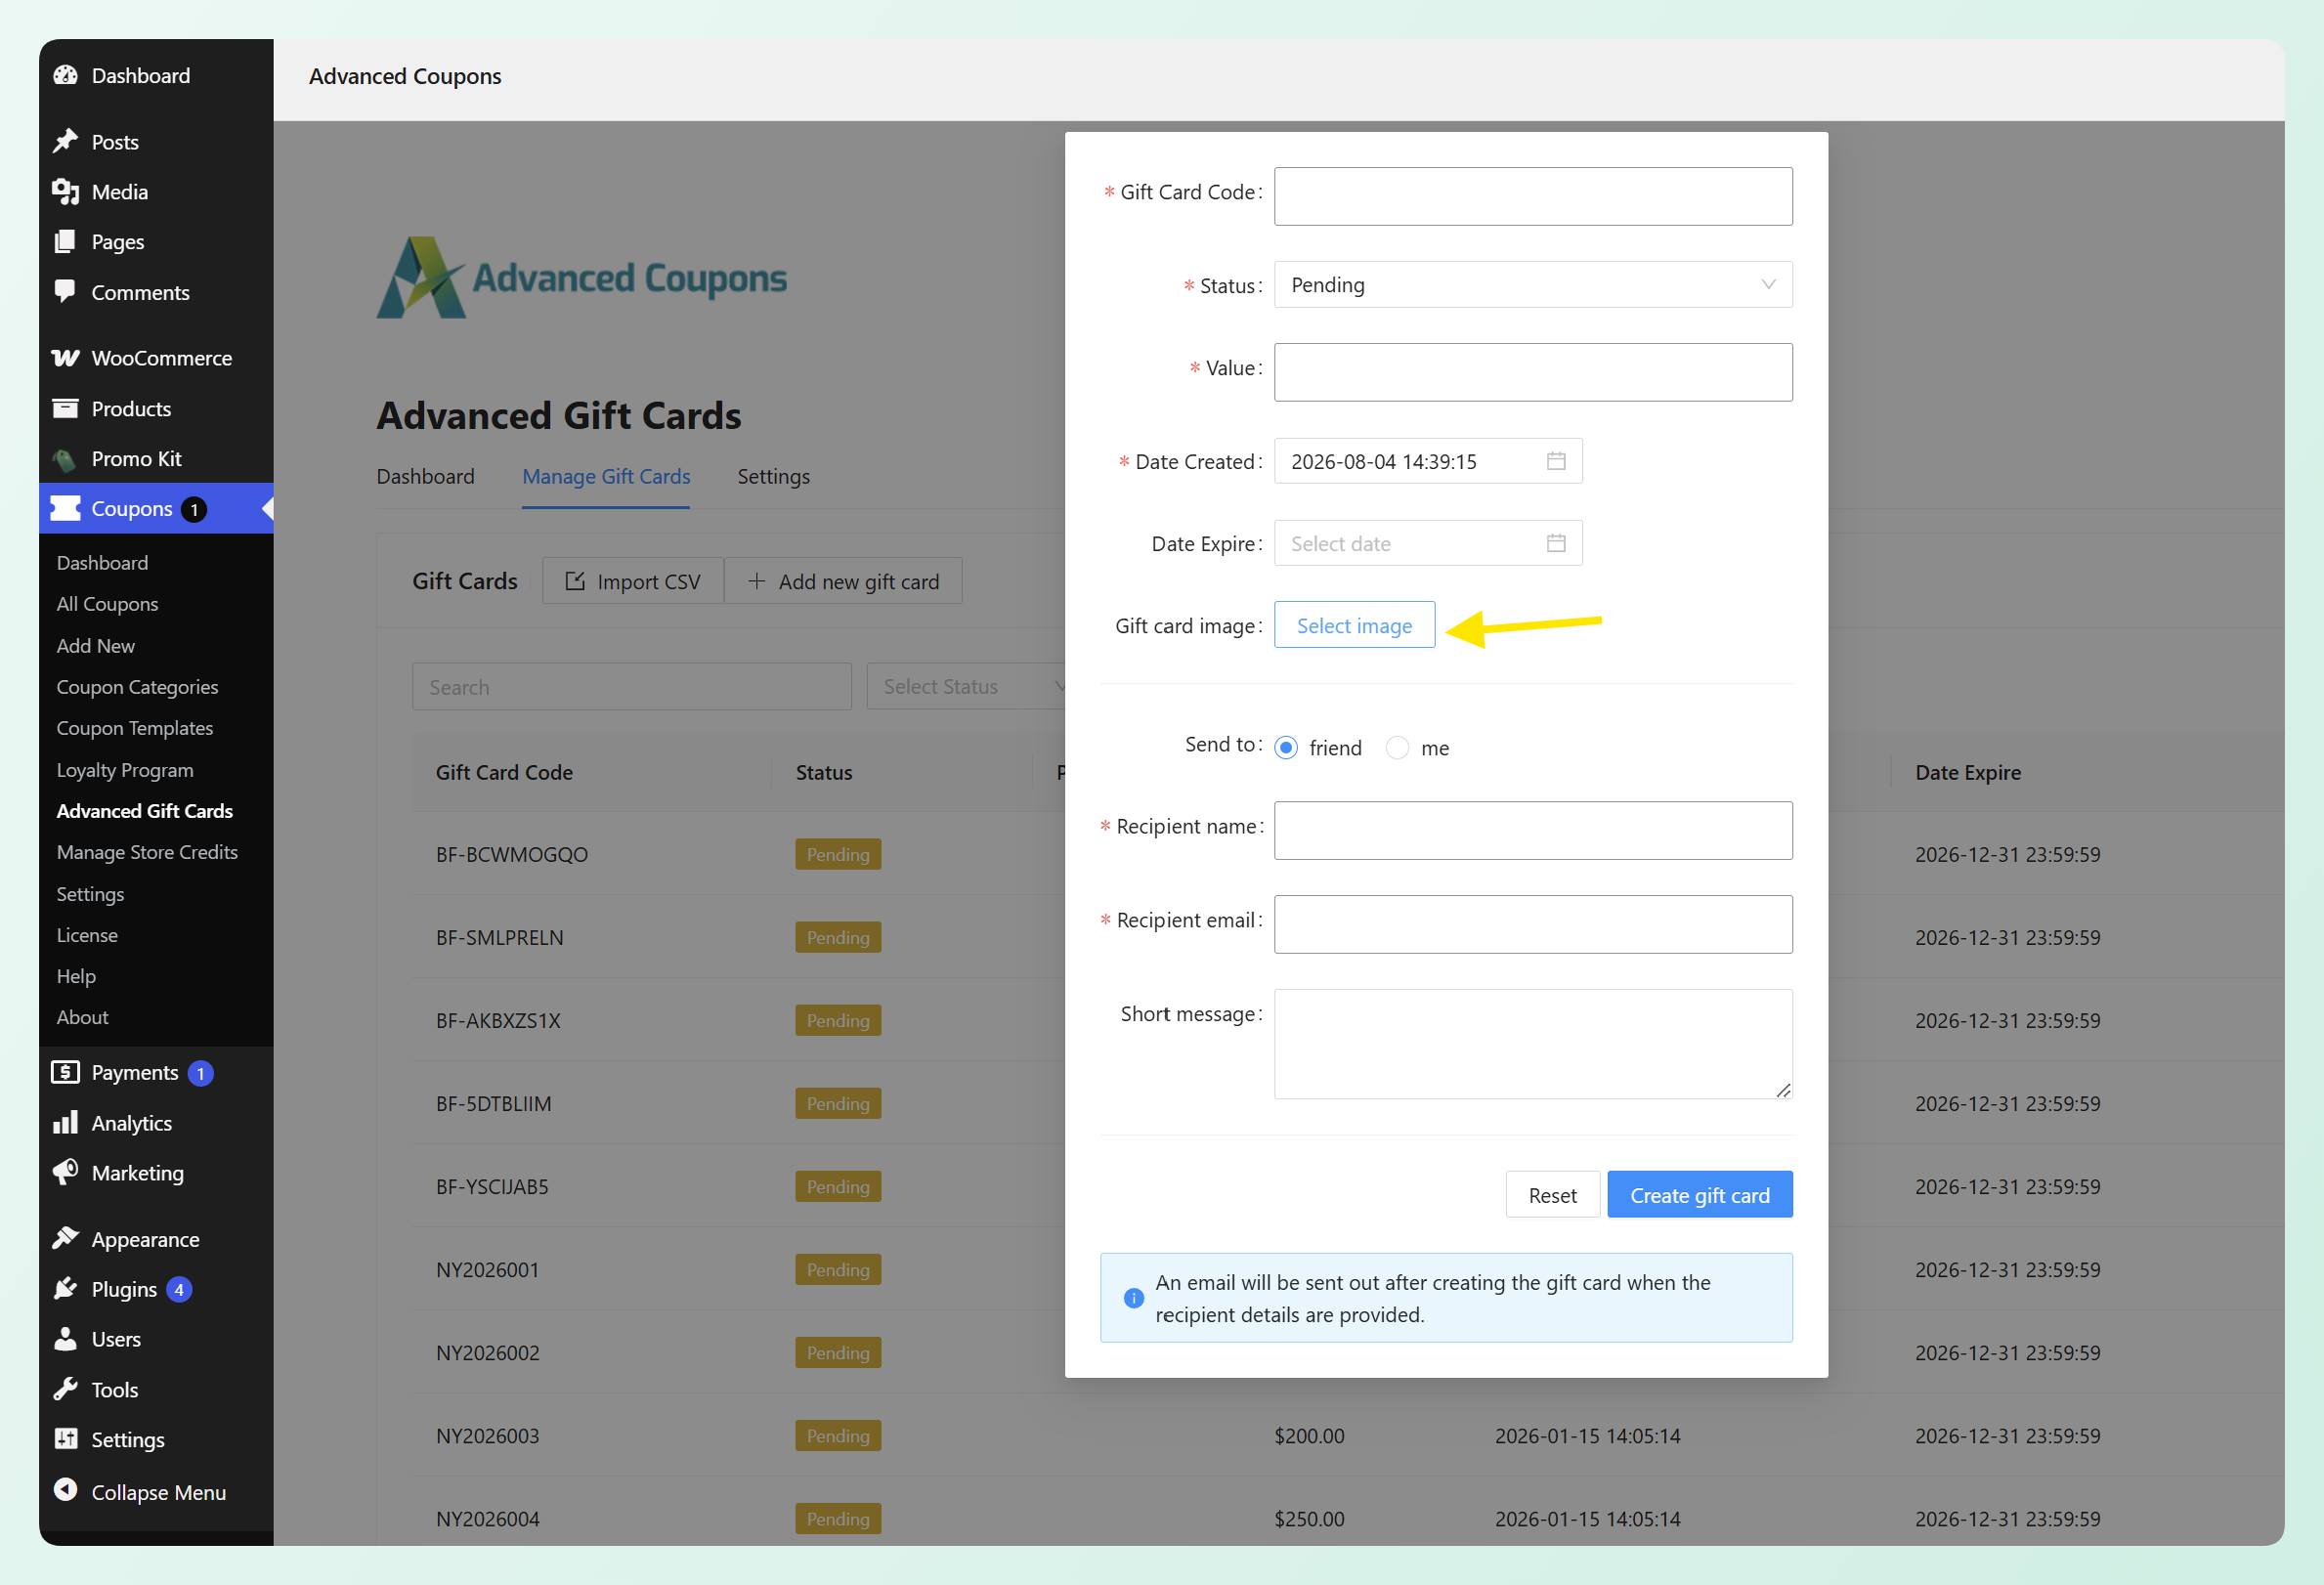Click the WooCommerce logo icon
Viewport: 2324px width, 1585px height.
click(66, 357)
